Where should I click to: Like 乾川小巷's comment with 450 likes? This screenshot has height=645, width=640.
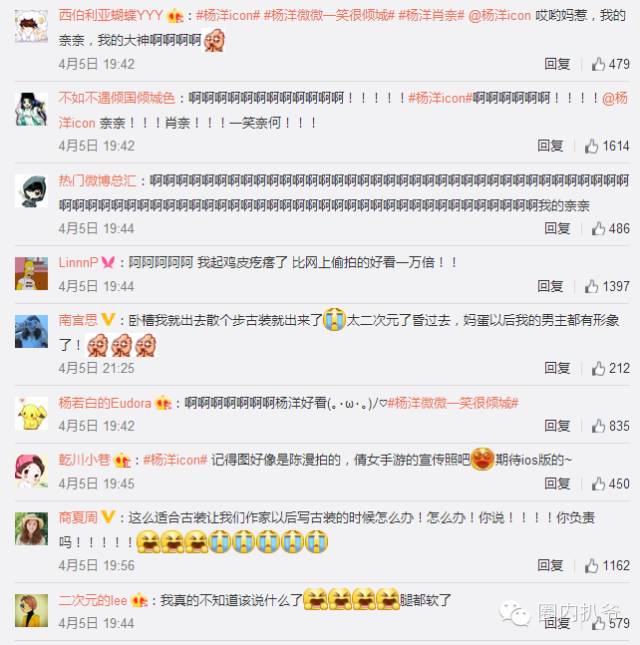pyautogui.click(x=610, y=484)
